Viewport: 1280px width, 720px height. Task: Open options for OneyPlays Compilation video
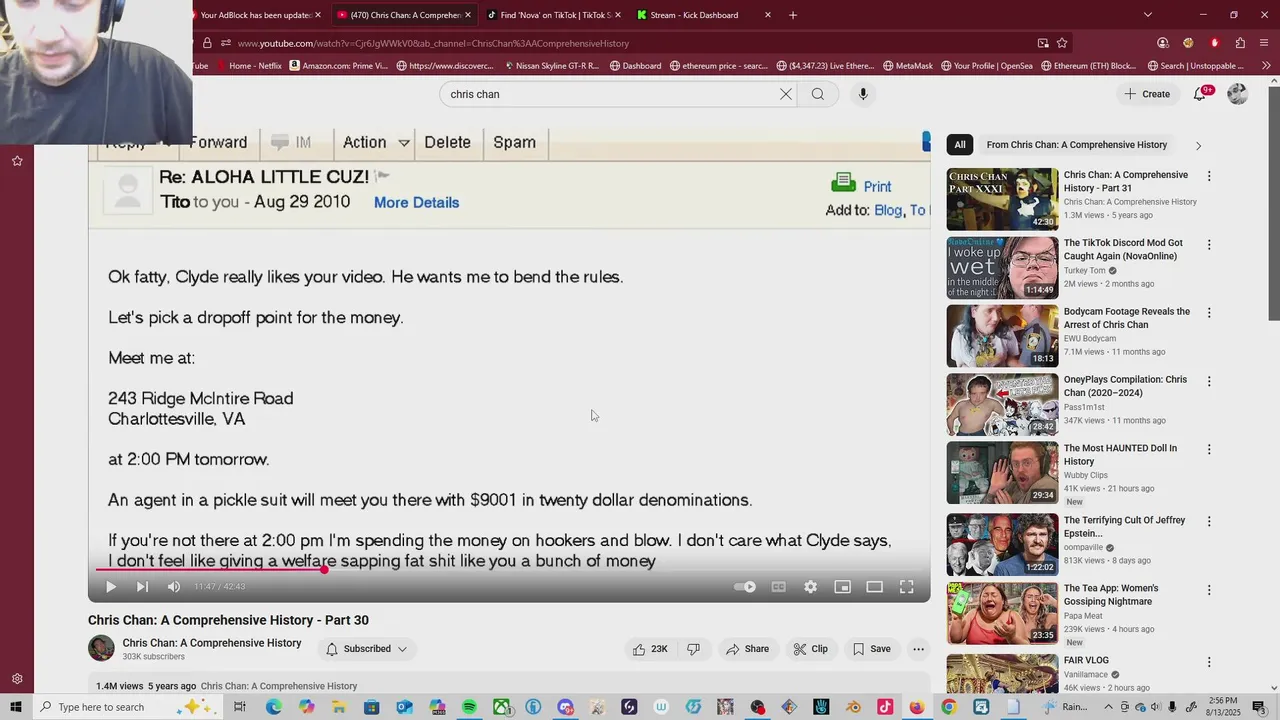point(1209,381)
